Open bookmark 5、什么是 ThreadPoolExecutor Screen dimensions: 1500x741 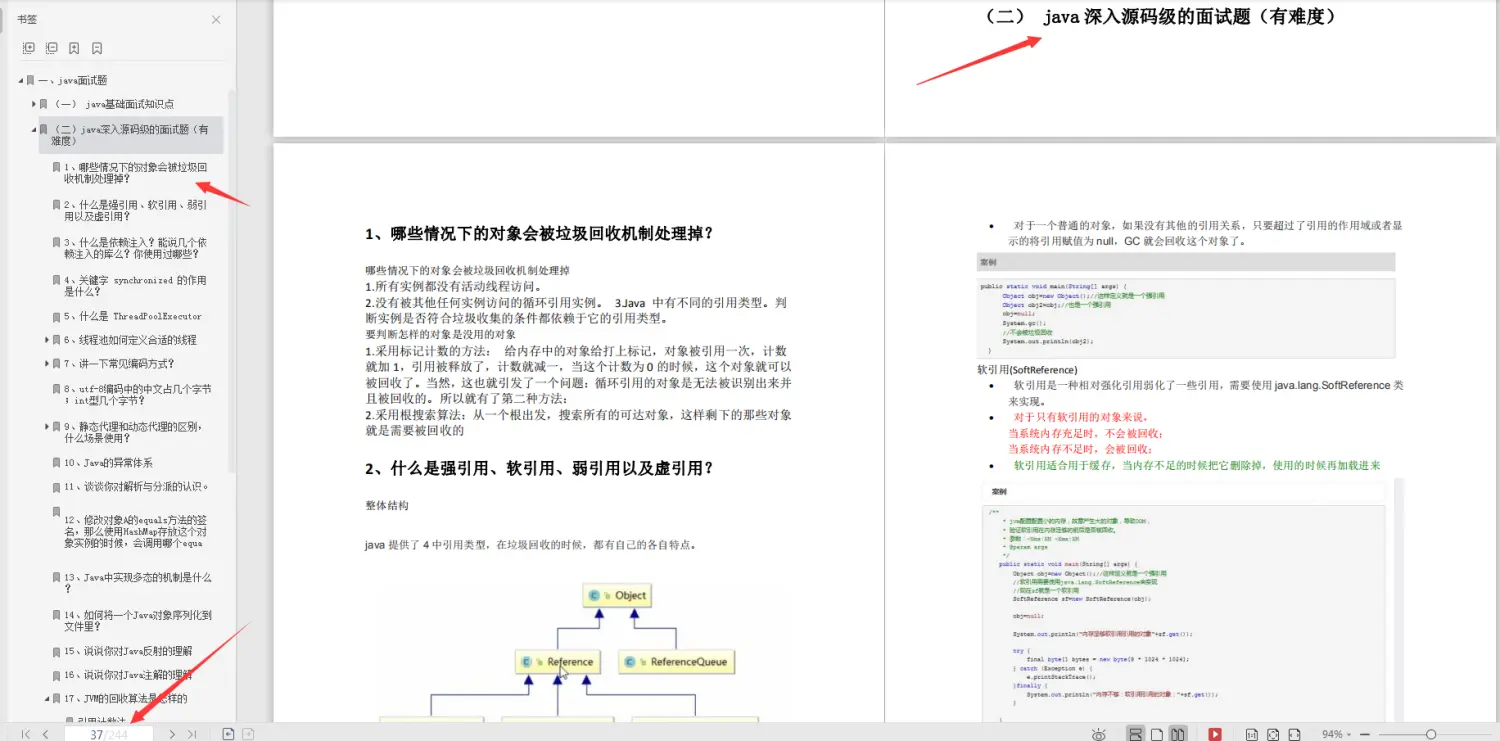click(133, 316)
